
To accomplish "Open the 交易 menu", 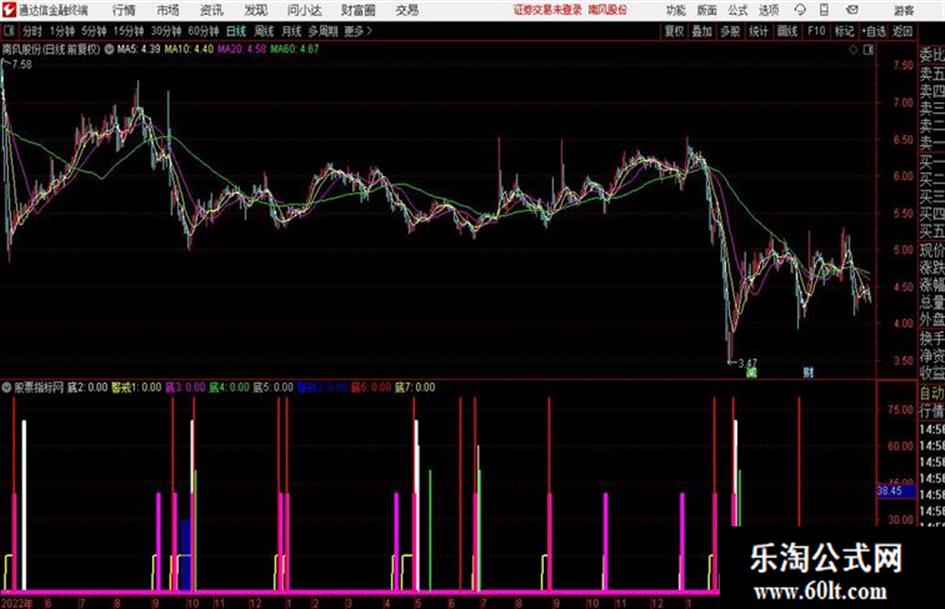I will click(x=407, y=10).
